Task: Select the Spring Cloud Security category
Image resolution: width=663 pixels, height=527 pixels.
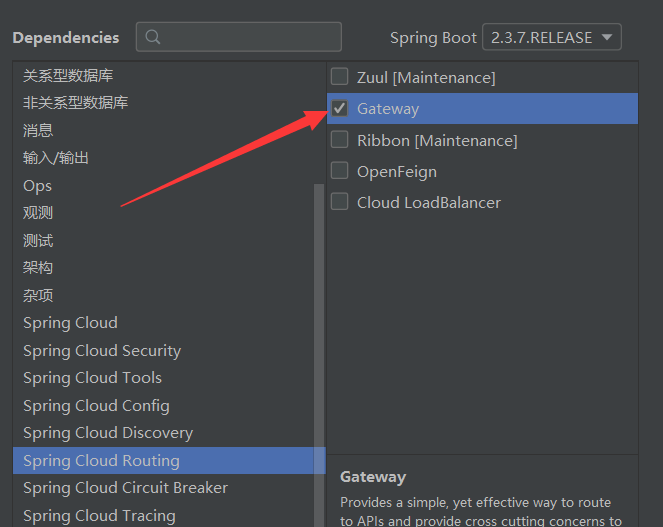Action: [102, 351]
